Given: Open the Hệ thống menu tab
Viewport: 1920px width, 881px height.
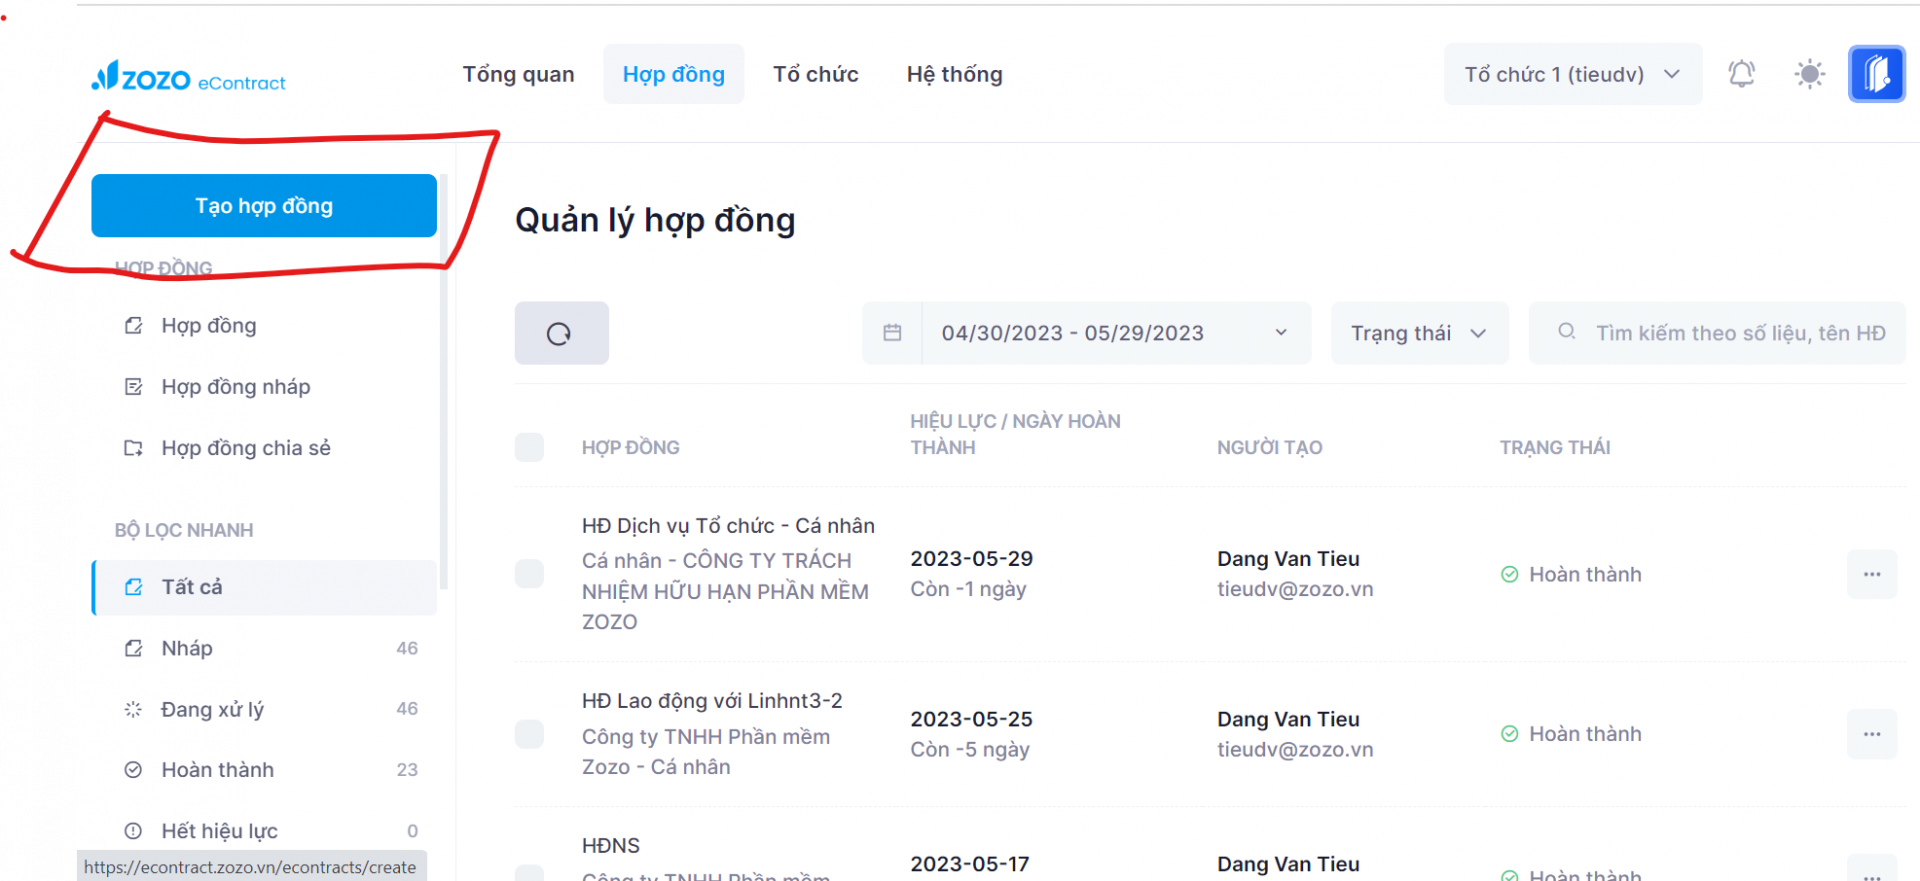Looking at the screenshot, I should [954, 74].
